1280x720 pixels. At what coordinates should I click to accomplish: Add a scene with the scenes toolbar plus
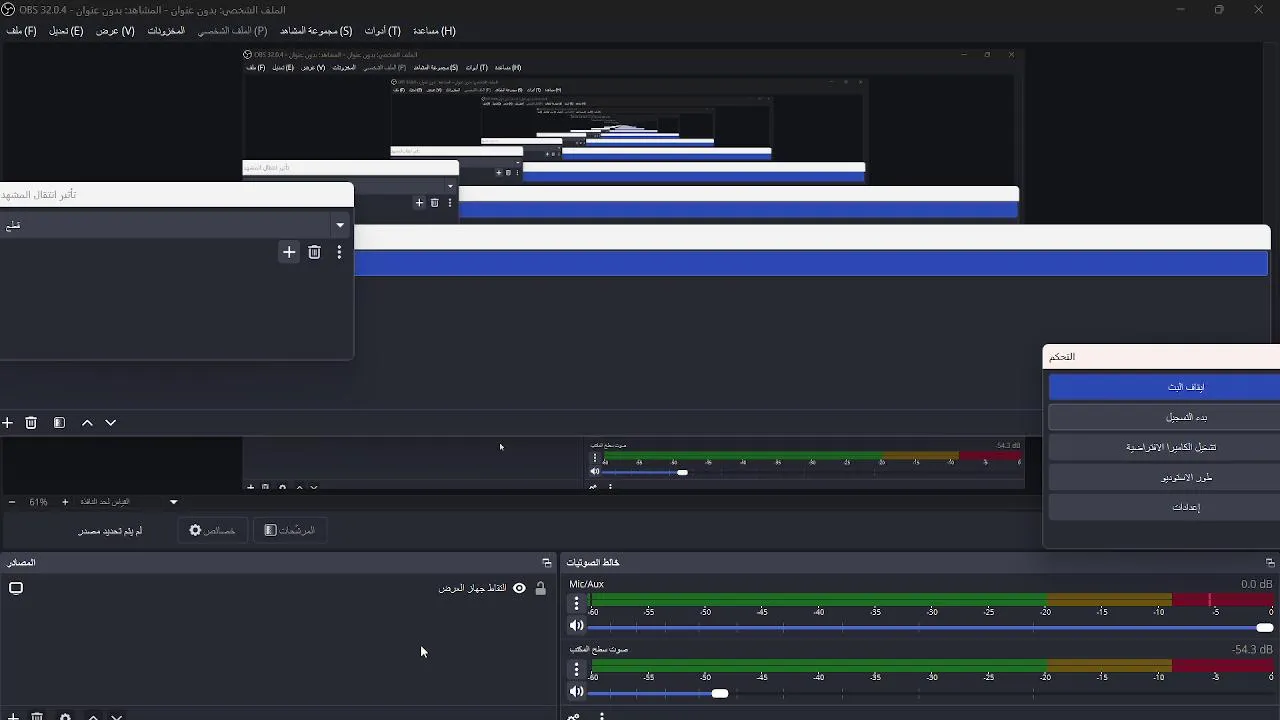click(7, 423)
